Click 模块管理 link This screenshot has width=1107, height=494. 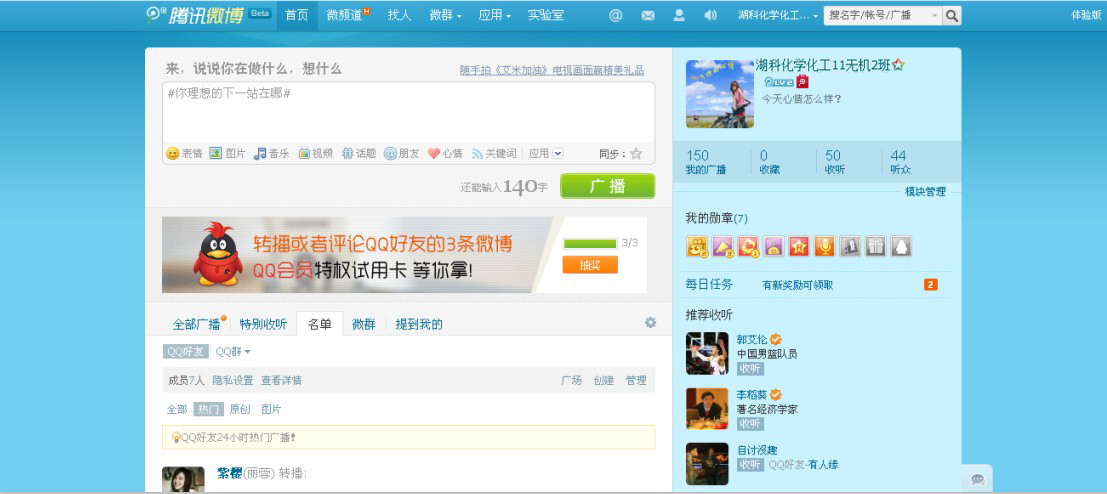click(926, 192)
